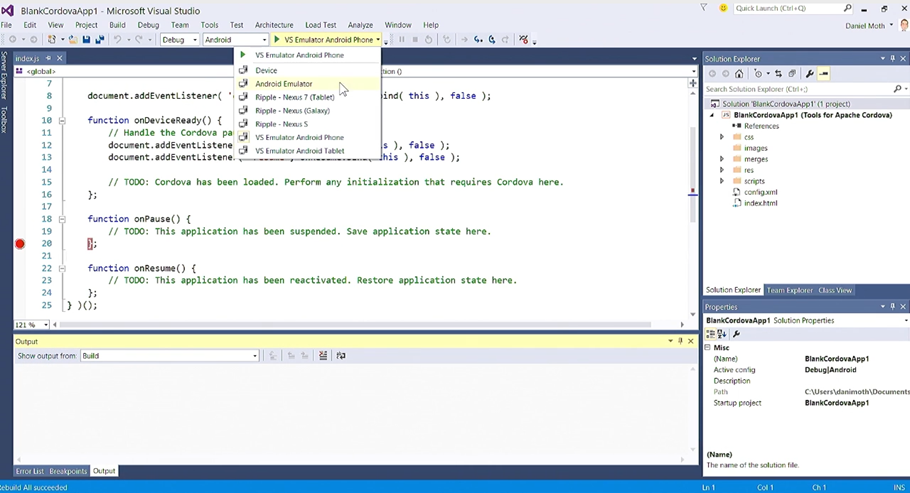
Task: Expand the css folder
Action: click(x=722, y=137)
